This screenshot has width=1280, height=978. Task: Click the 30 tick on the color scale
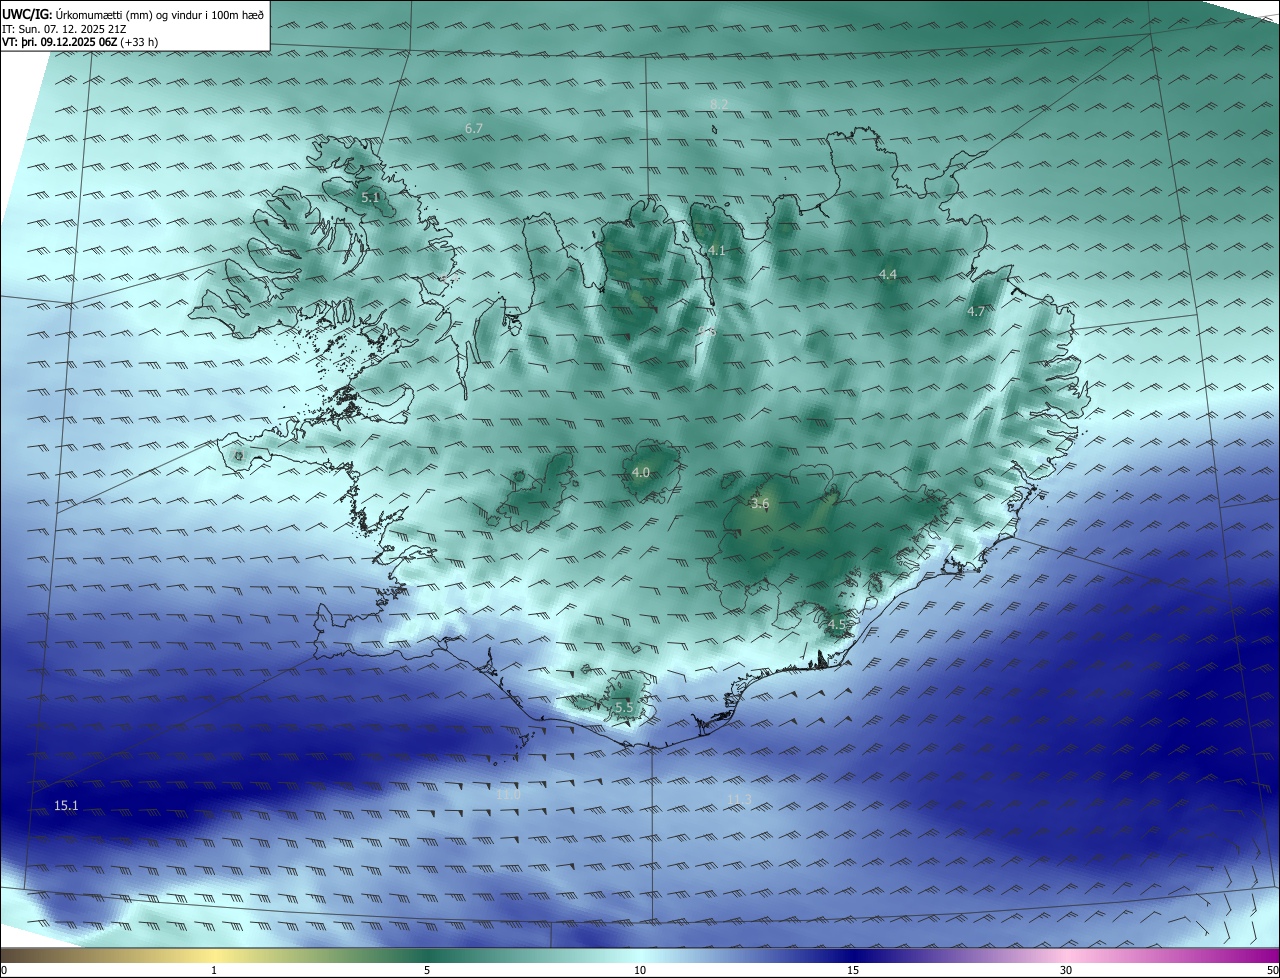[1066, 971]
